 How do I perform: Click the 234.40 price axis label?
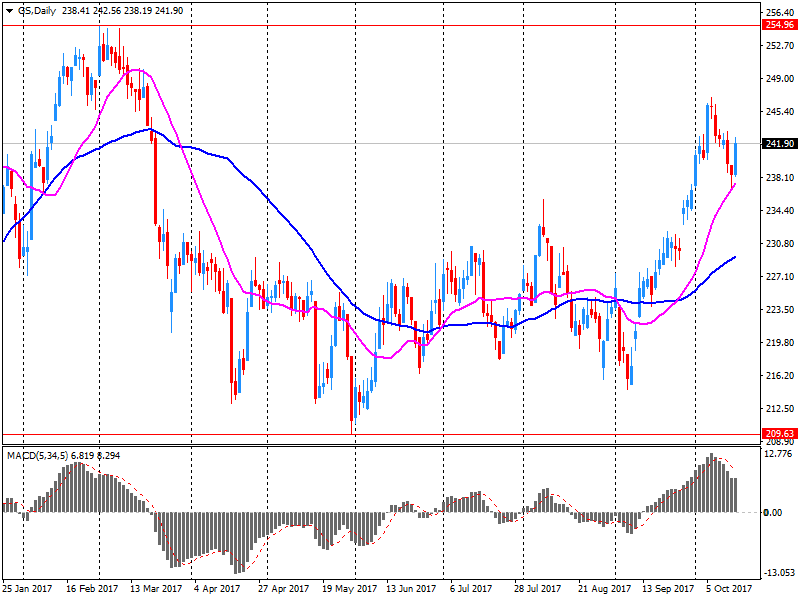(780, 210)
